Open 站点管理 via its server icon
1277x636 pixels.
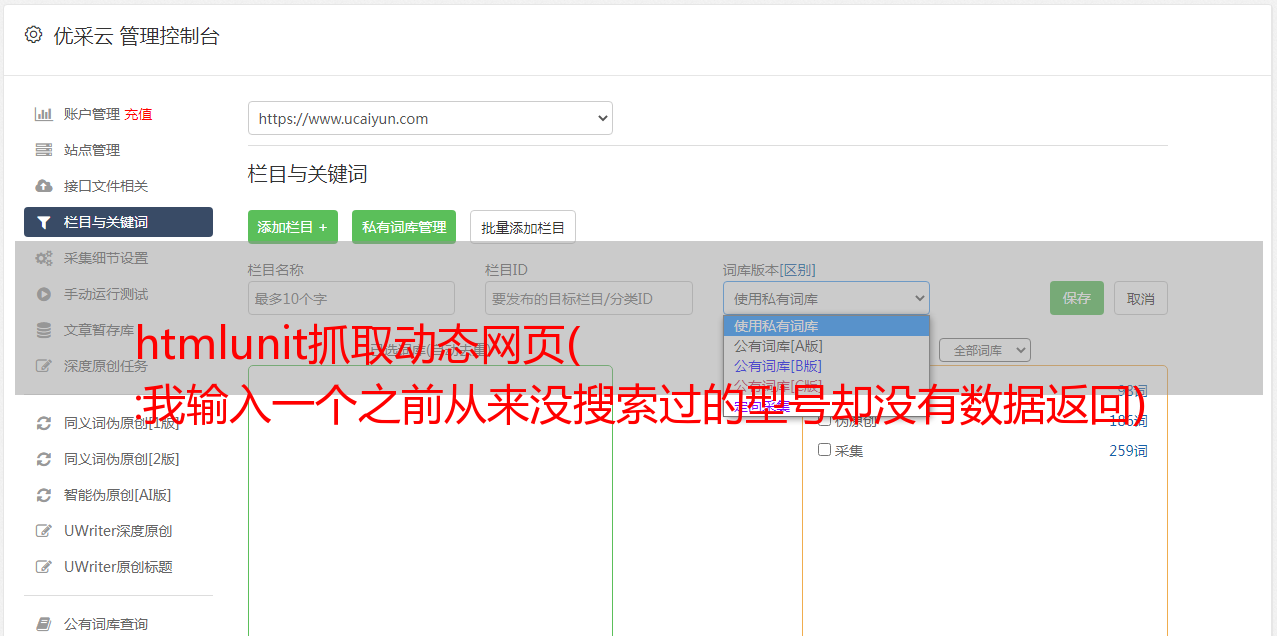44,150
